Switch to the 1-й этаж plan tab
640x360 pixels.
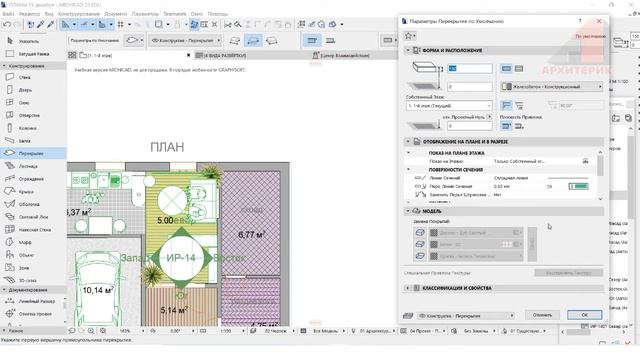pos(131,55)
